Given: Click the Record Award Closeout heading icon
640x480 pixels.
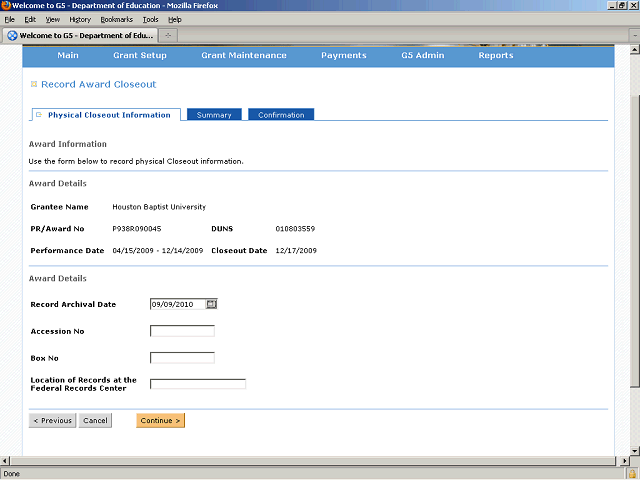Looking at the screenshot, I should pyautogui.click(x=34, y=84).
